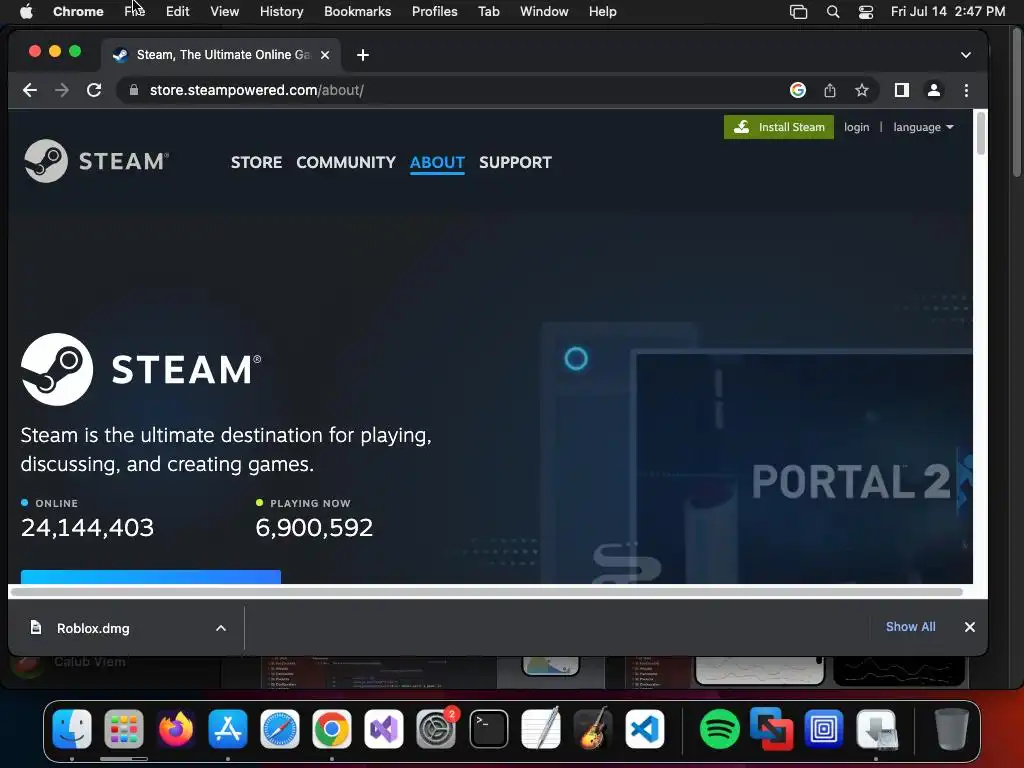The height and width of the screenshot is (768, 1024).
Task: Open App Store from the Dock
Action: point(228,729)
